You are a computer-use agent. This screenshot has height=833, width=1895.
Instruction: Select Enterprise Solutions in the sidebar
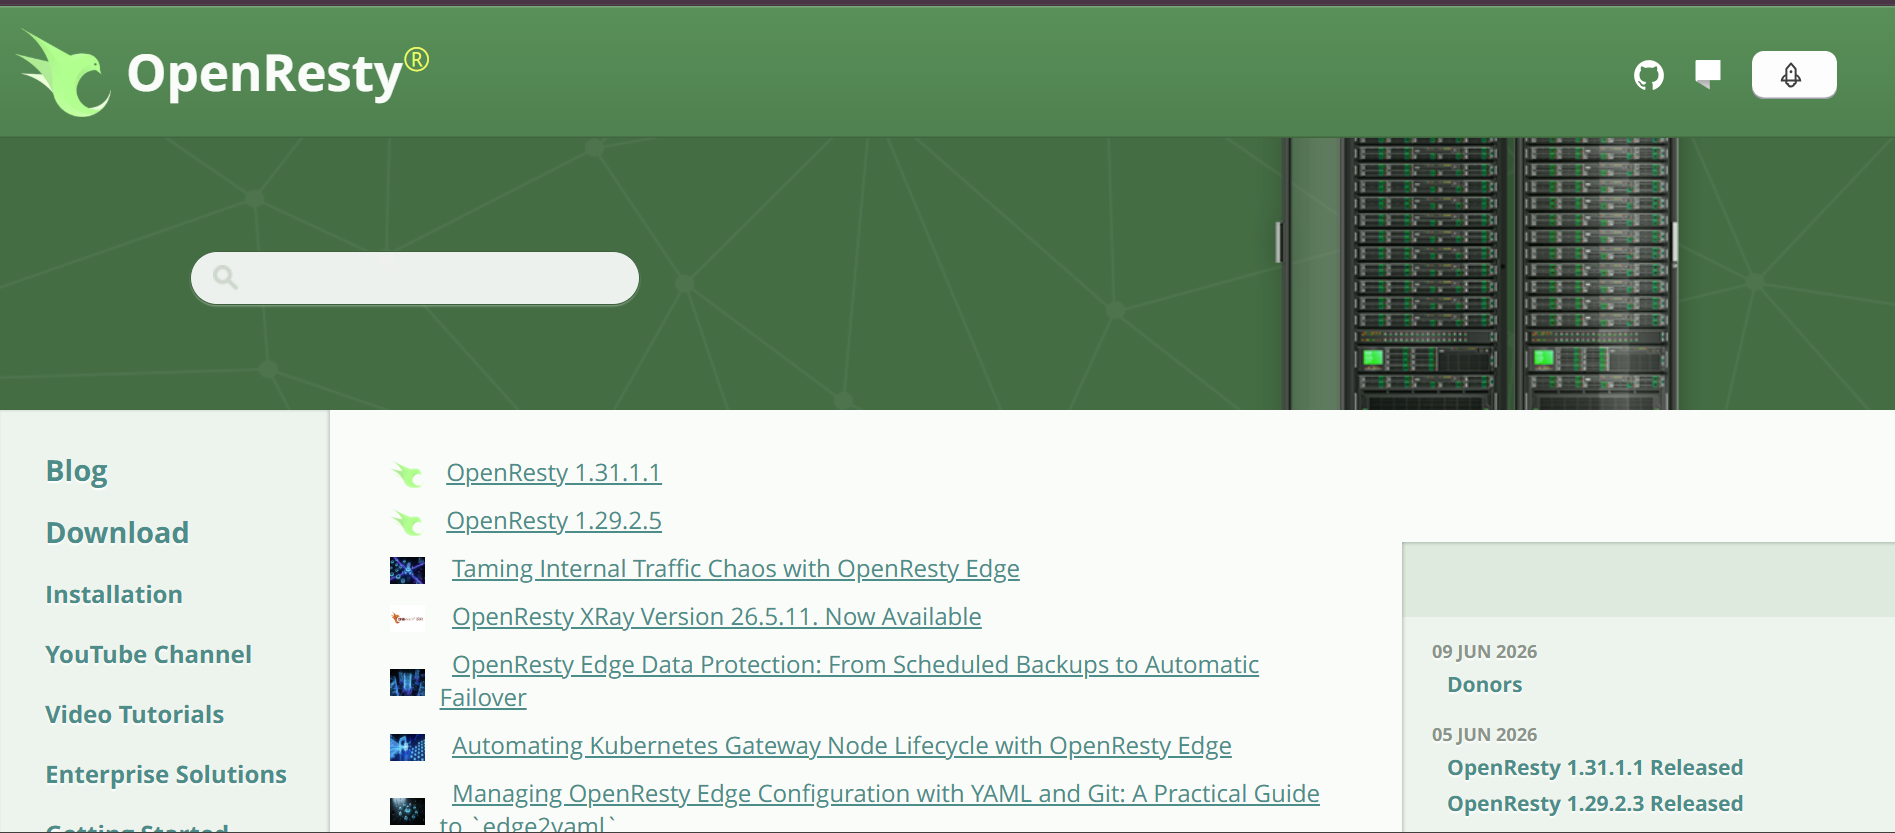tap(166, 774)
